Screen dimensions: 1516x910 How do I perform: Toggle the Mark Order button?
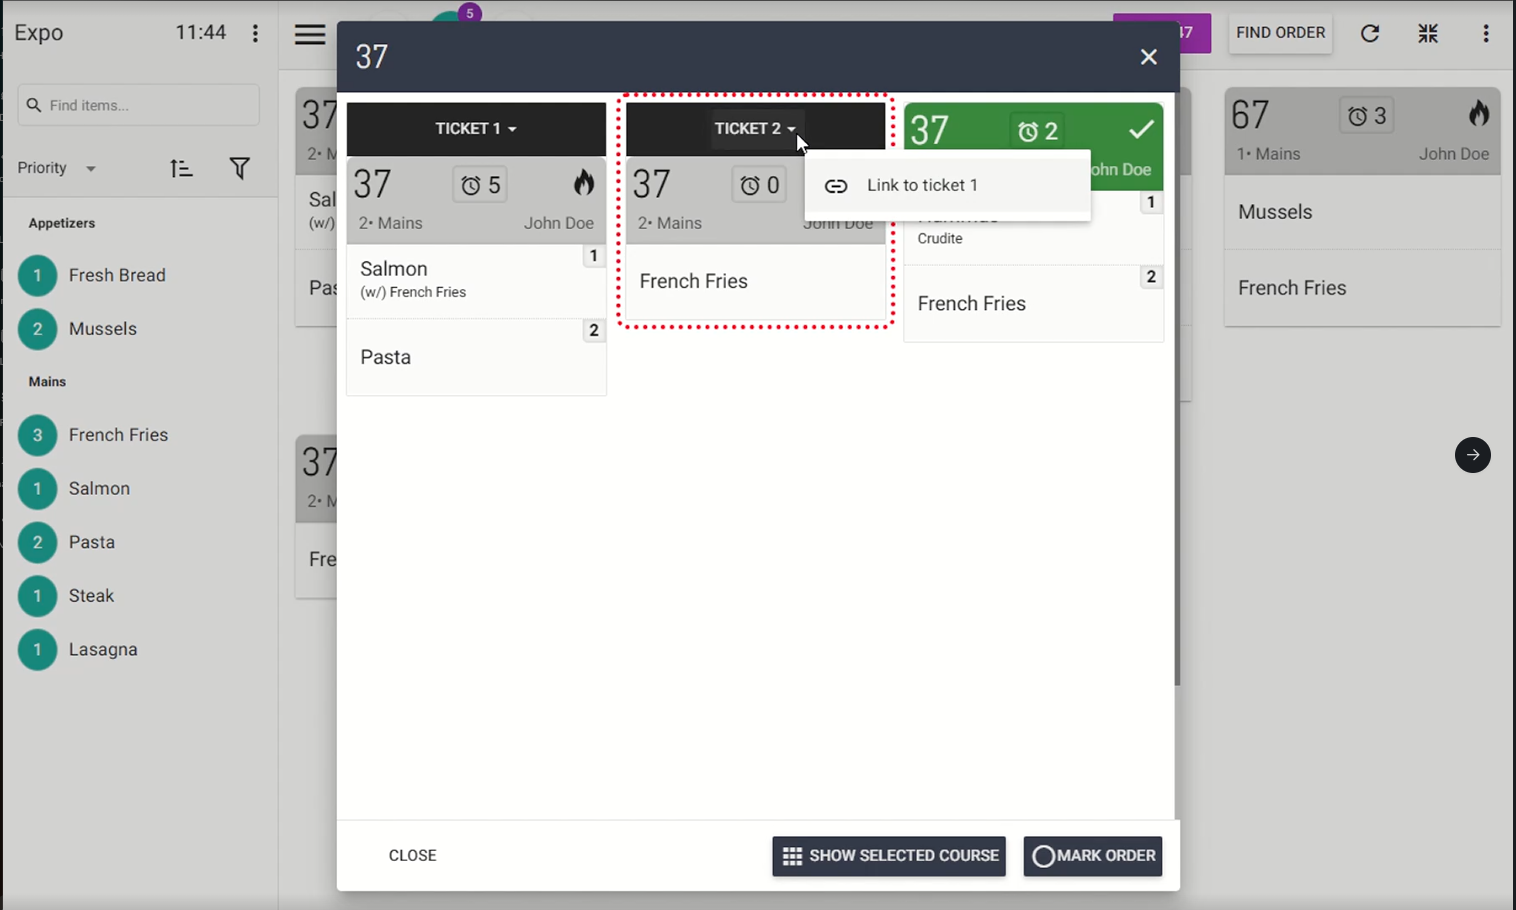point(1093,856)
